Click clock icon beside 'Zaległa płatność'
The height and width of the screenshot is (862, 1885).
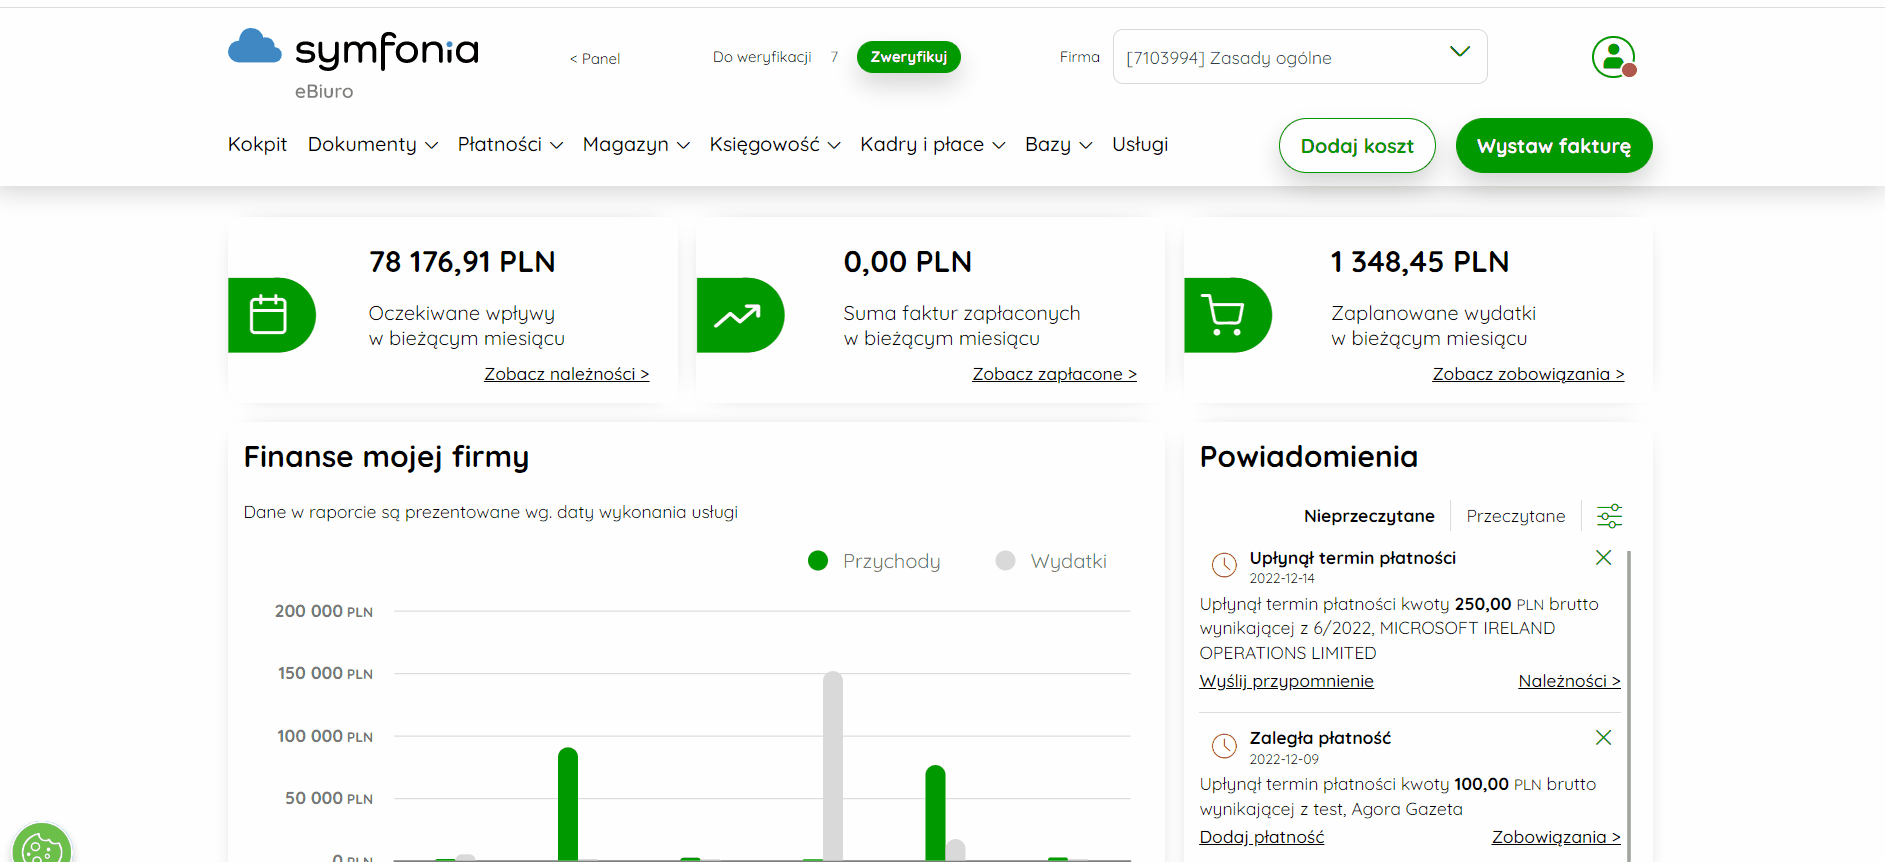(x=1224, y=745)
